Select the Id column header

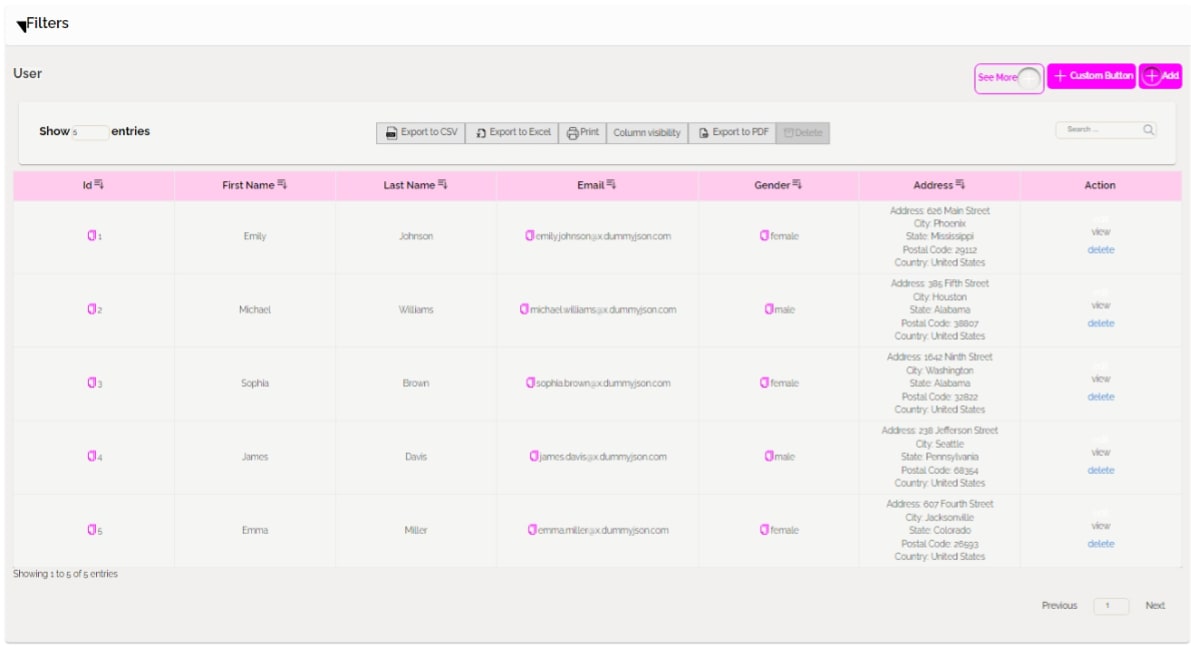(88, 183)
